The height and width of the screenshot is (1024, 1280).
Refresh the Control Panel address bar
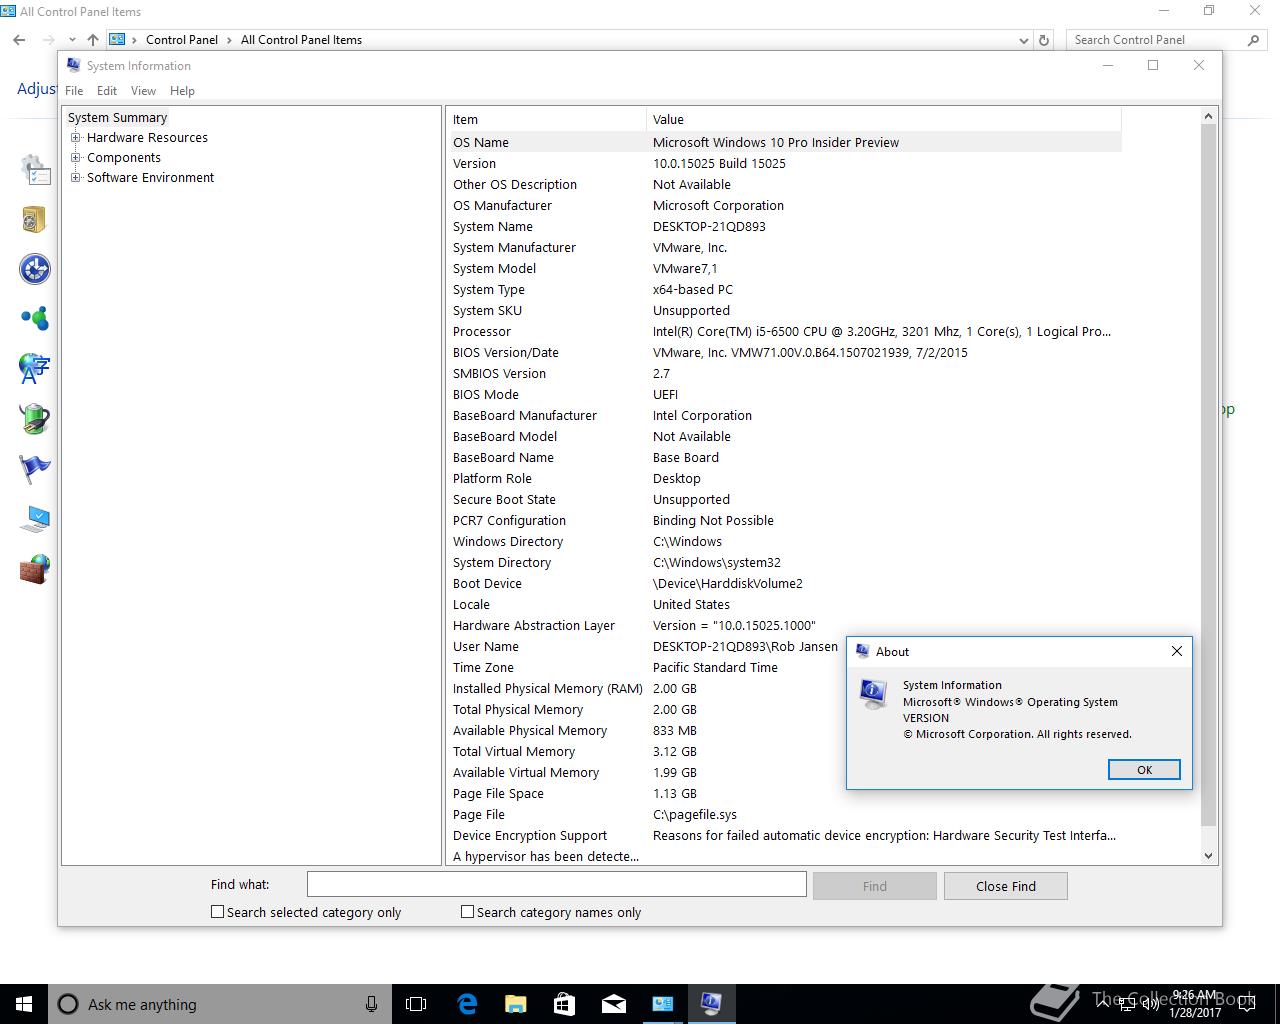pos(1044,40)
